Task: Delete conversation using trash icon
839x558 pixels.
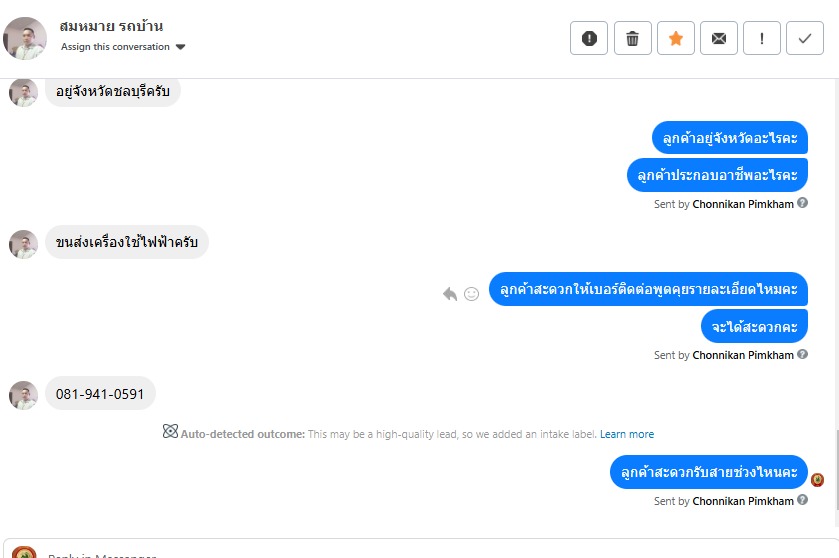Action: (632, 39)
